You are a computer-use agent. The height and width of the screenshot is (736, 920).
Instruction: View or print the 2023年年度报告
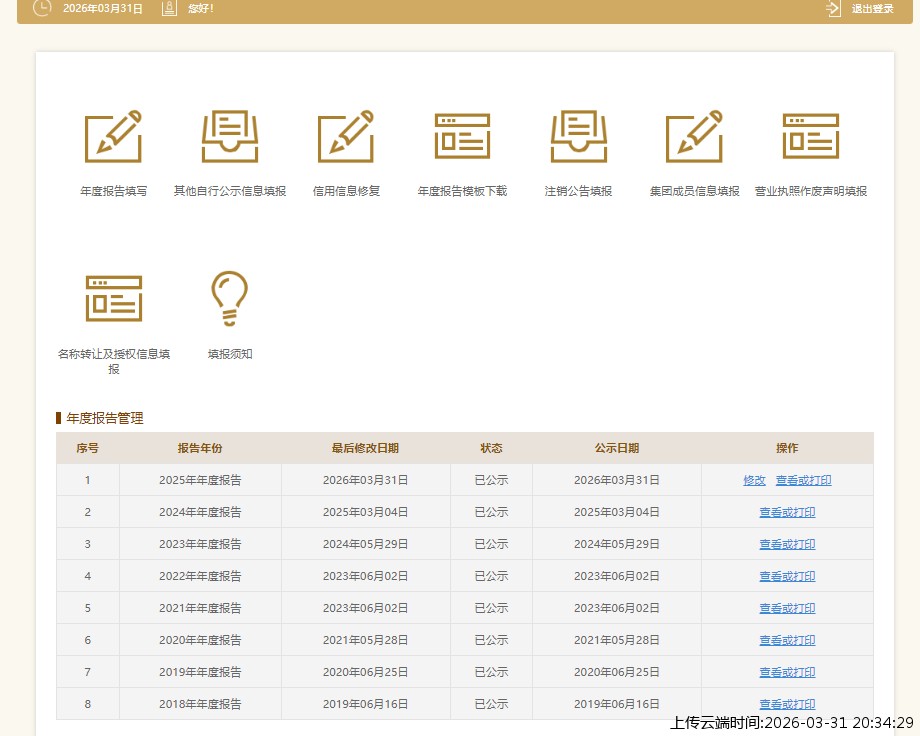787,544
